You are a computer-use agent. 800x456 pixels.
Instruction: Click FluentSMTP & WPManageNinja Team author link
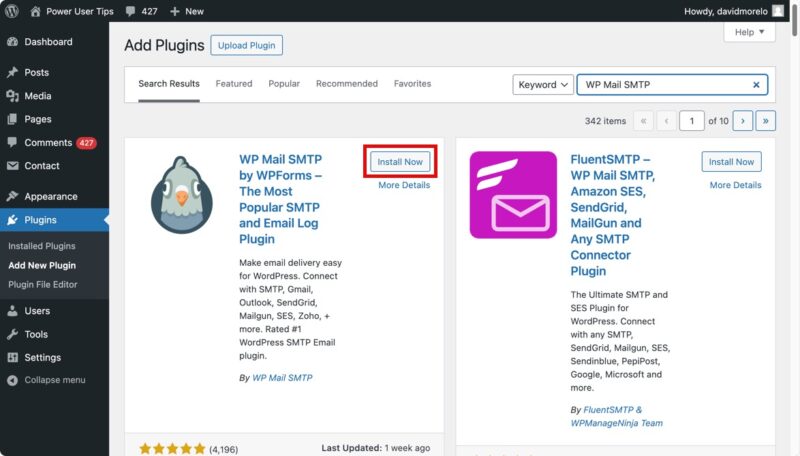pos(616,416)
